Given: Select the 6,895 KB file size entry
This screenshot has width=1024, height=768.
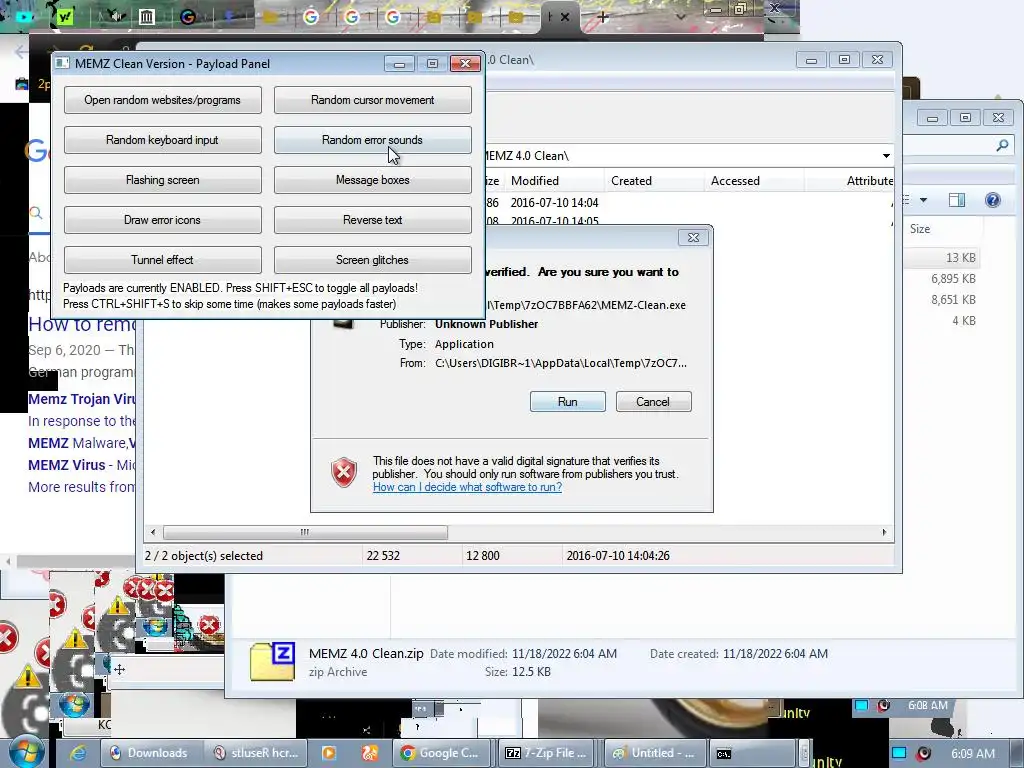Looking at the screenshot, I should (953, 279).
